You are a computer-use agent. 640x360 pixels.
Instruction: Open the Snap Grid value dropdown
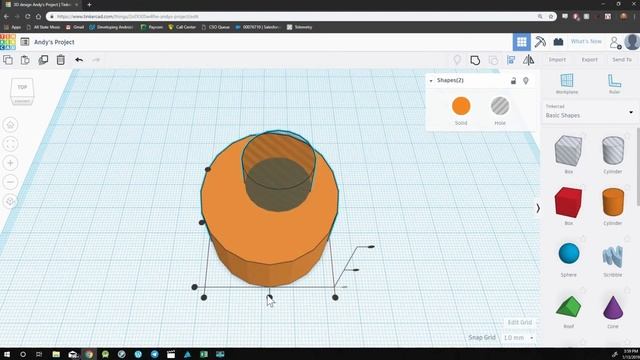click(518, 338)
